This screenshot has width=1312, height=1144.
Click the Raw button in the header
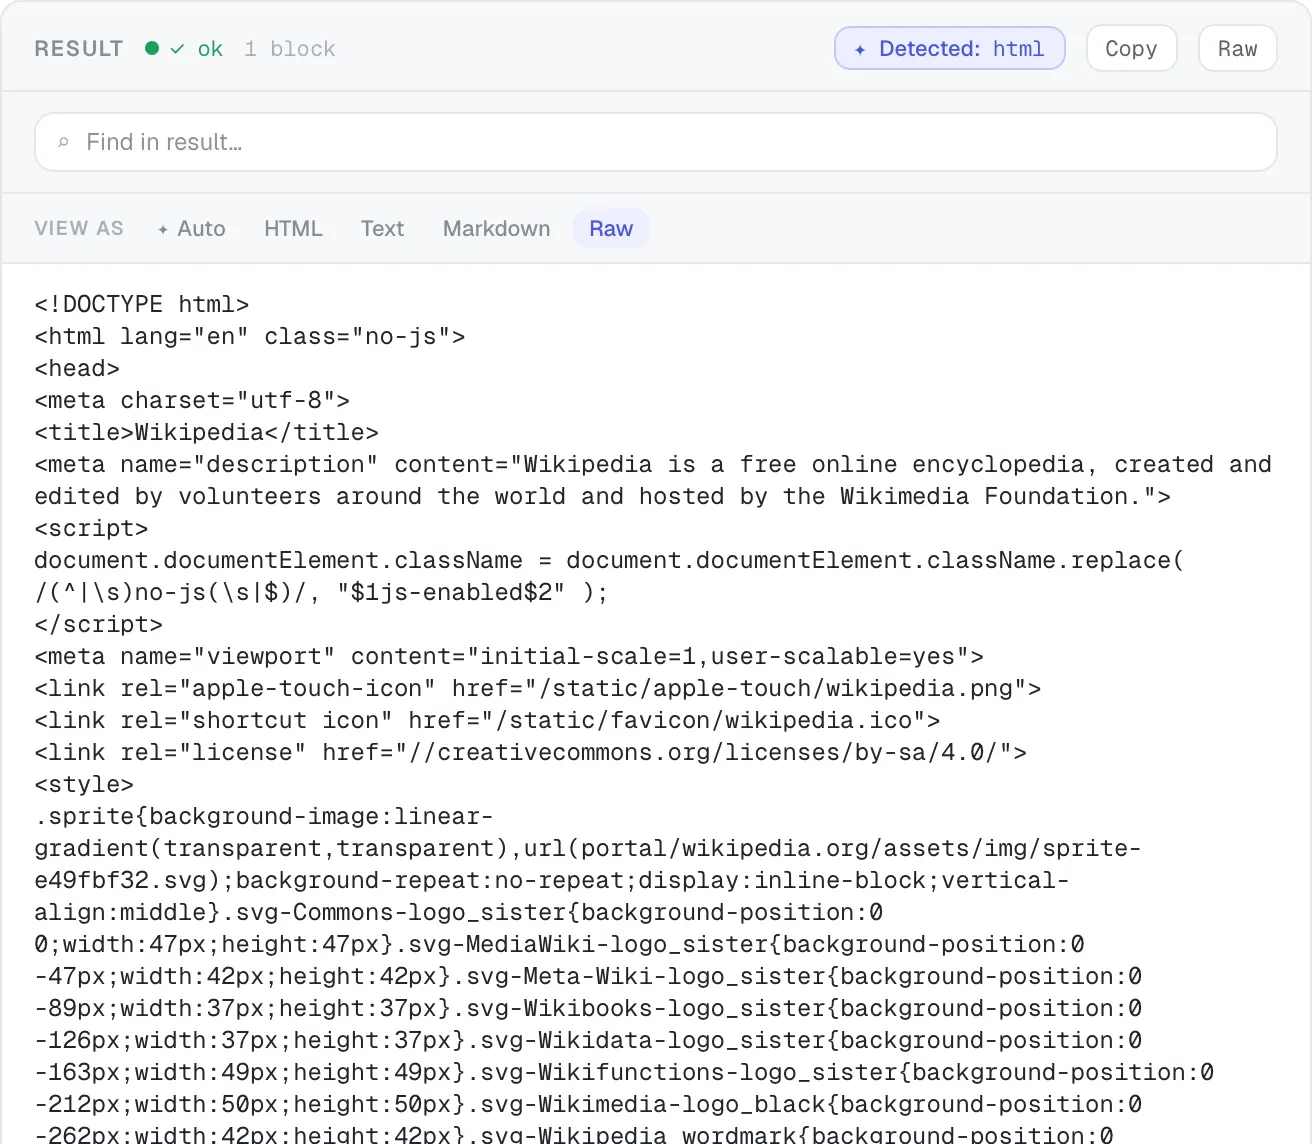[1237, 48]
